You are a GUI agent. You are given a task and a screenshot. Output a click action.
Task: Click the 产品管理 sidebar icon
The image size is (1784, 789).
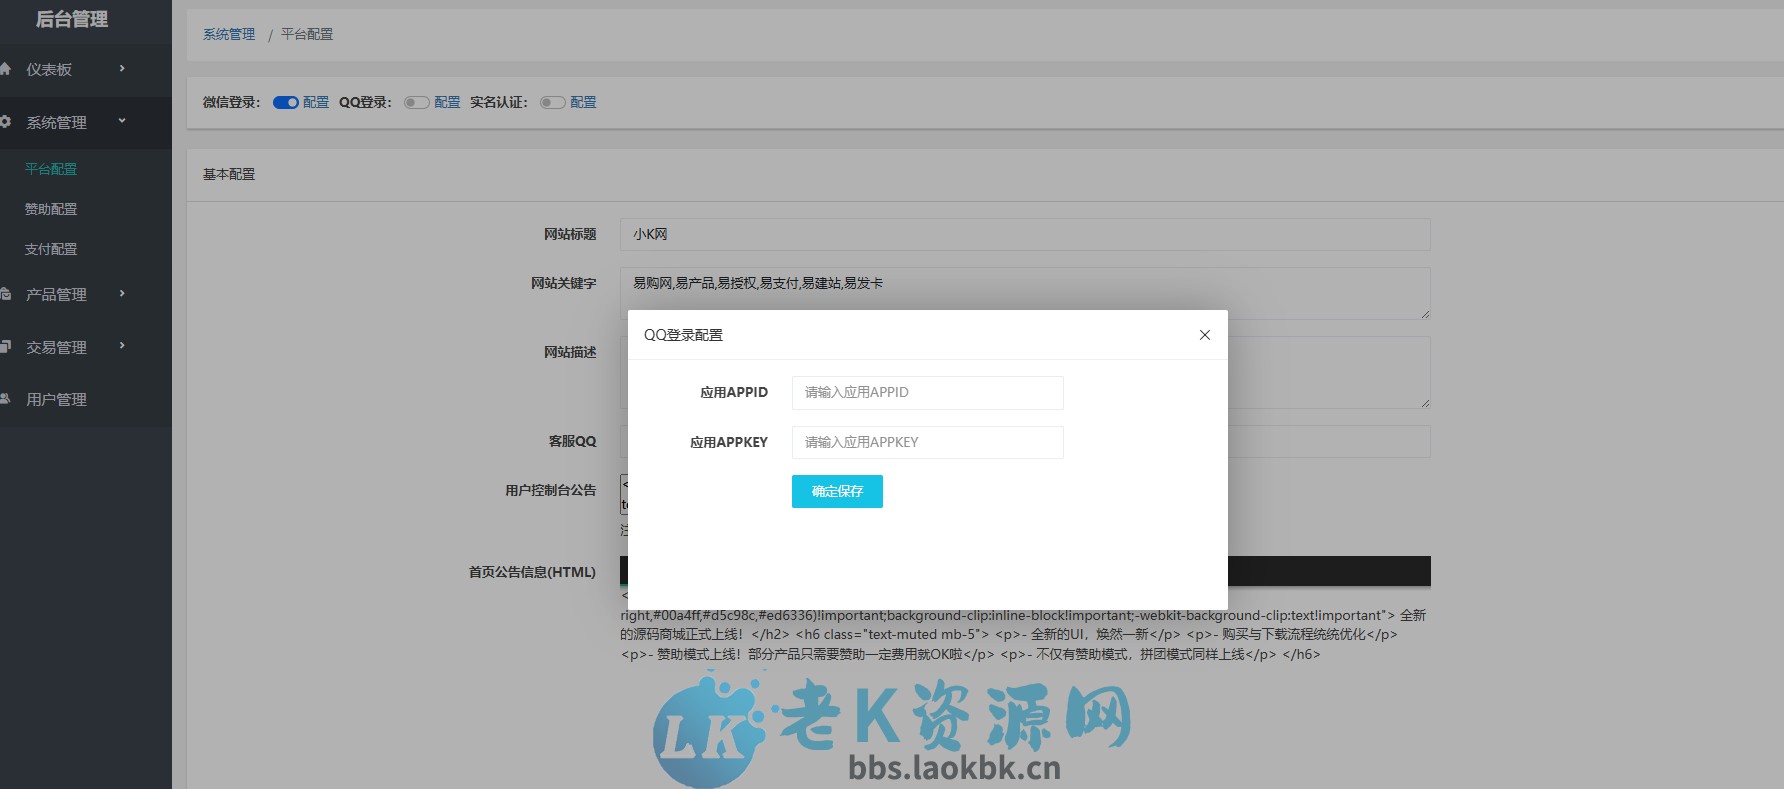[x=5, y=294]
